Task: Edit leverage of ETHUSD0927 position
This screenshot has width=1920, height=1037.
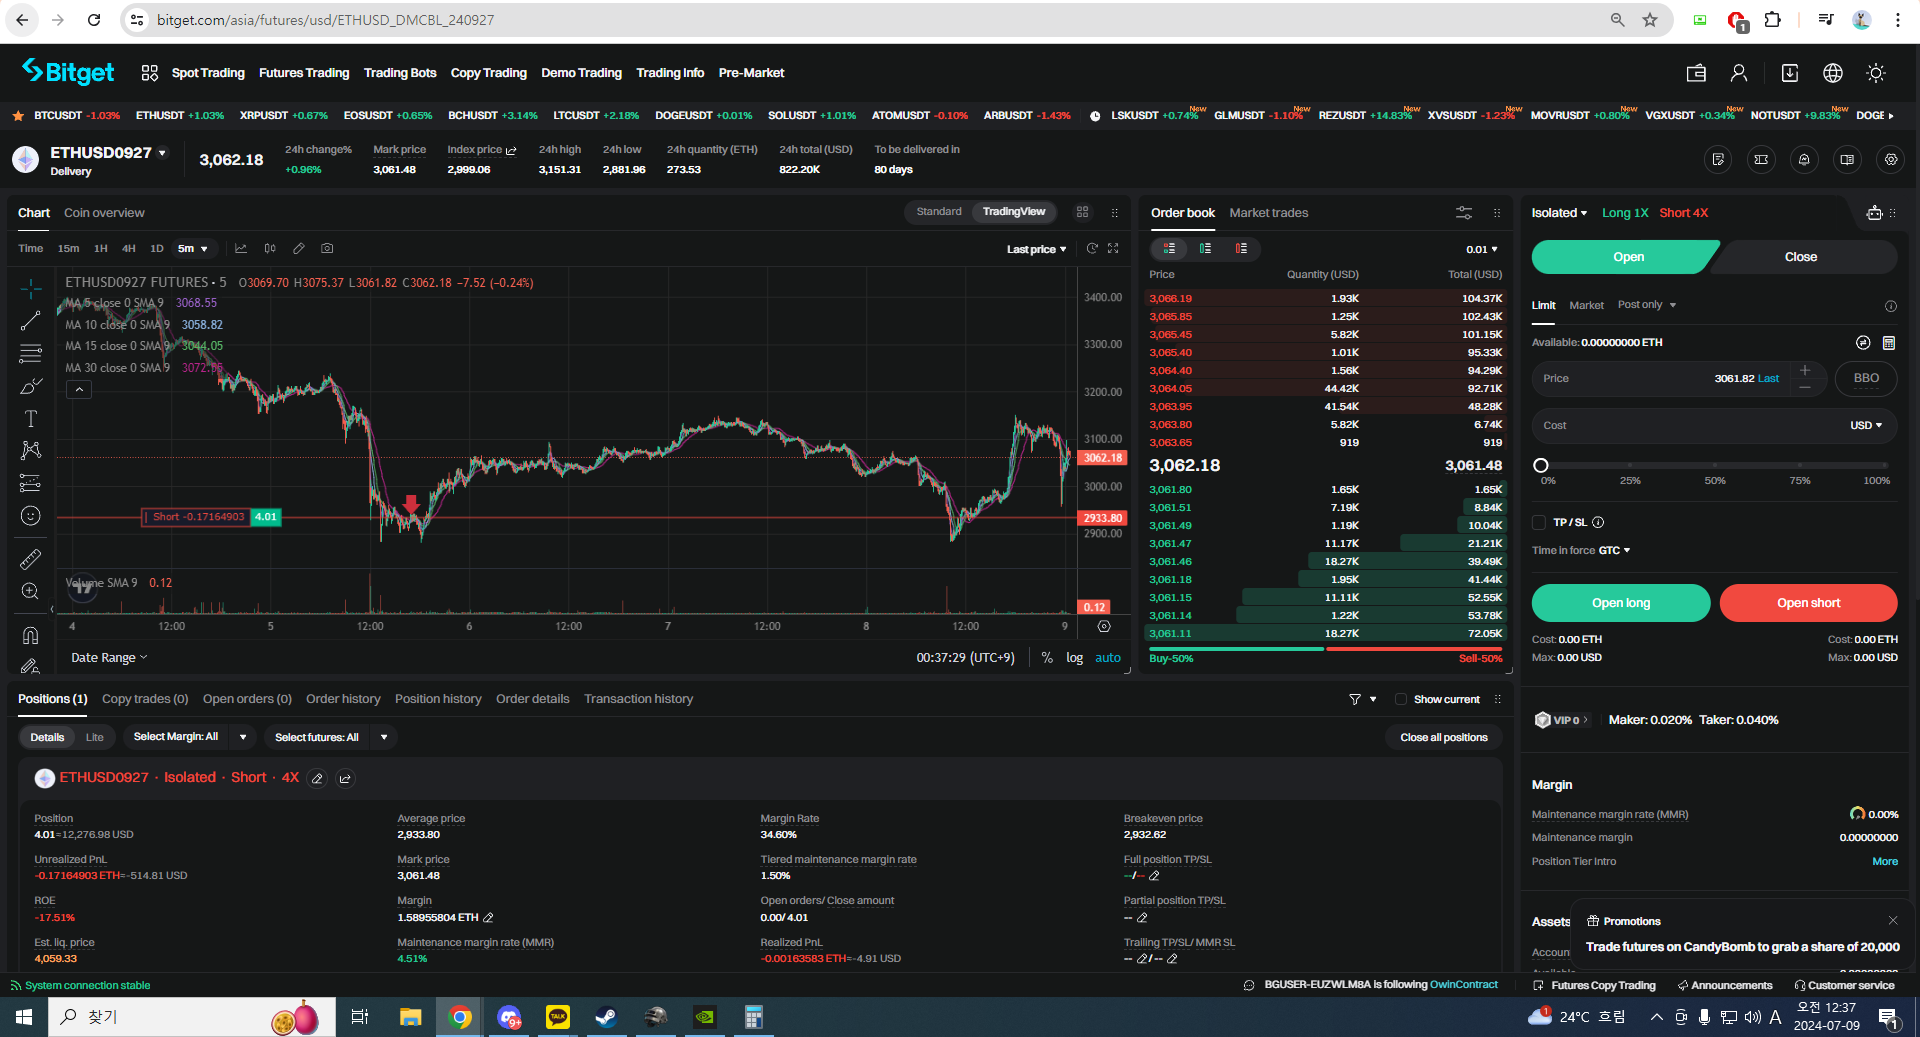Action: pyautogui.click(x=317, y=778)
